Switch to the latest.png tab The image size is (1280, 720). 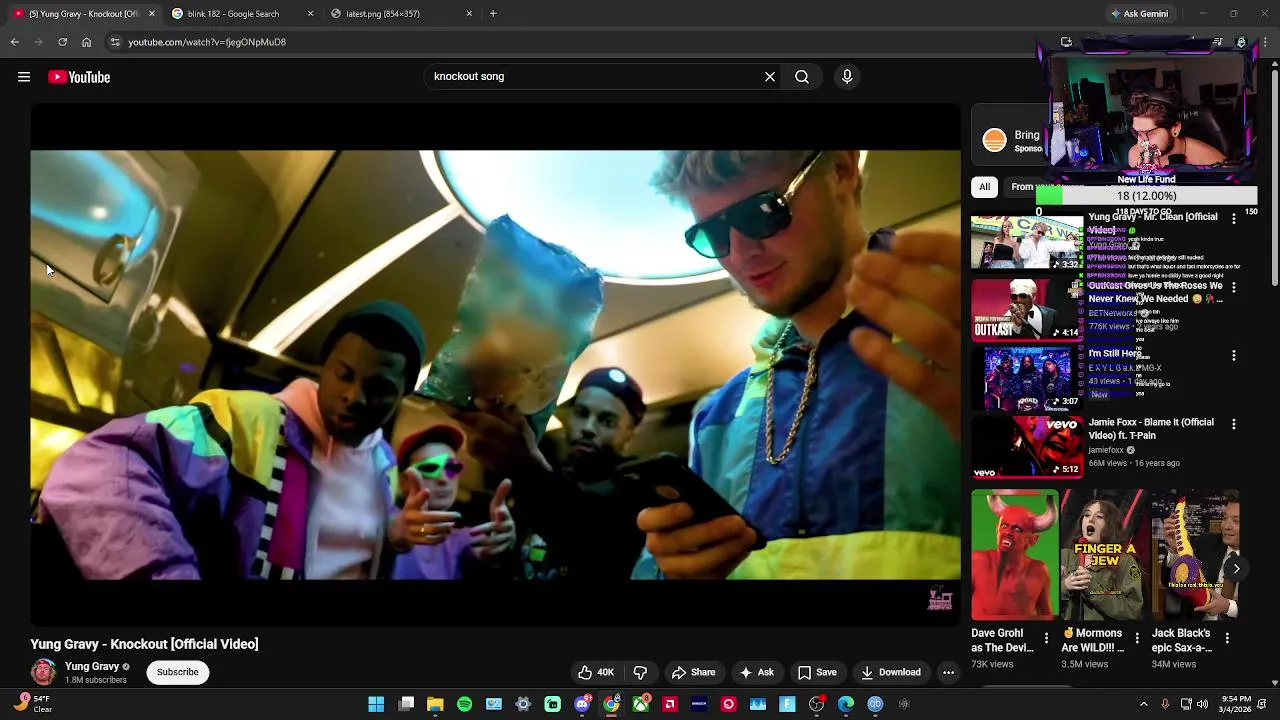pos(402,14)
